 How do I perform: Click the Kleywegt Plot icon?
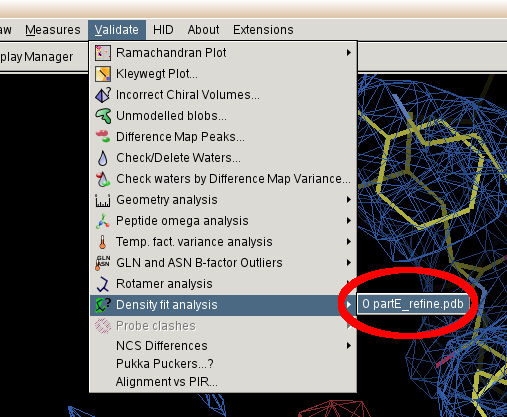click(103, 74)
